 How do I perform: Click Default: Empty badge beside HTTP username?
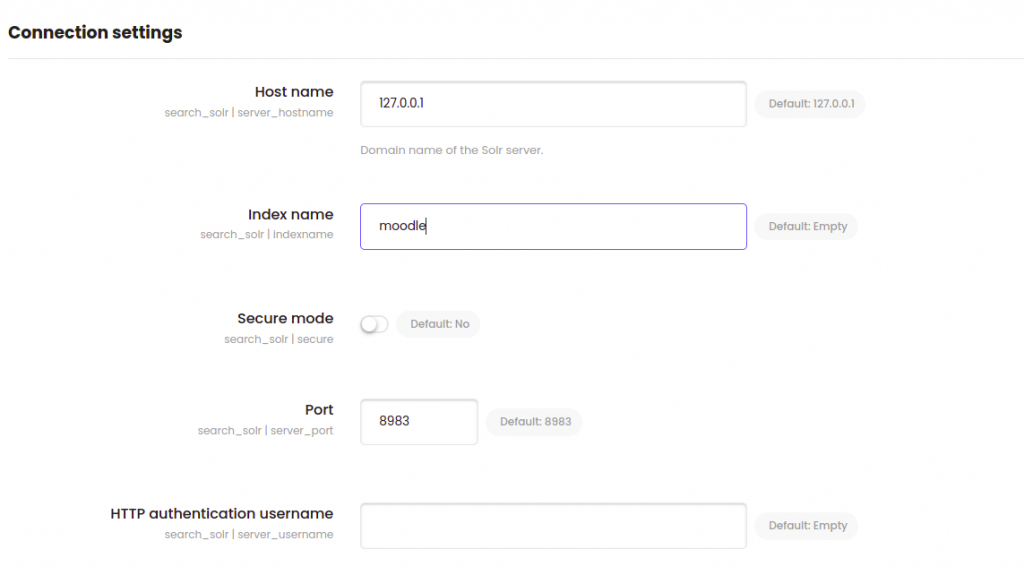(x=807, y=526)
